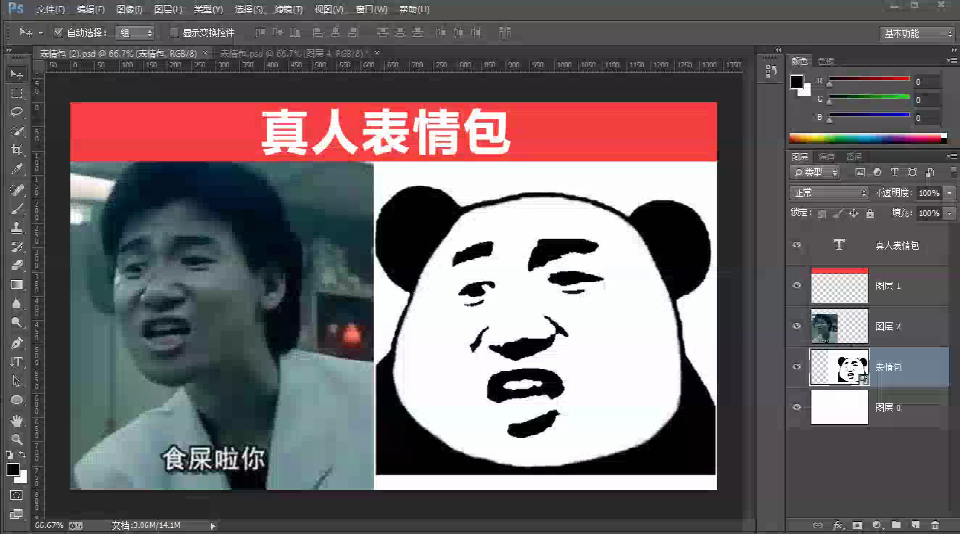
Task: Select the Crop tool
Action: tap(17, 150)
